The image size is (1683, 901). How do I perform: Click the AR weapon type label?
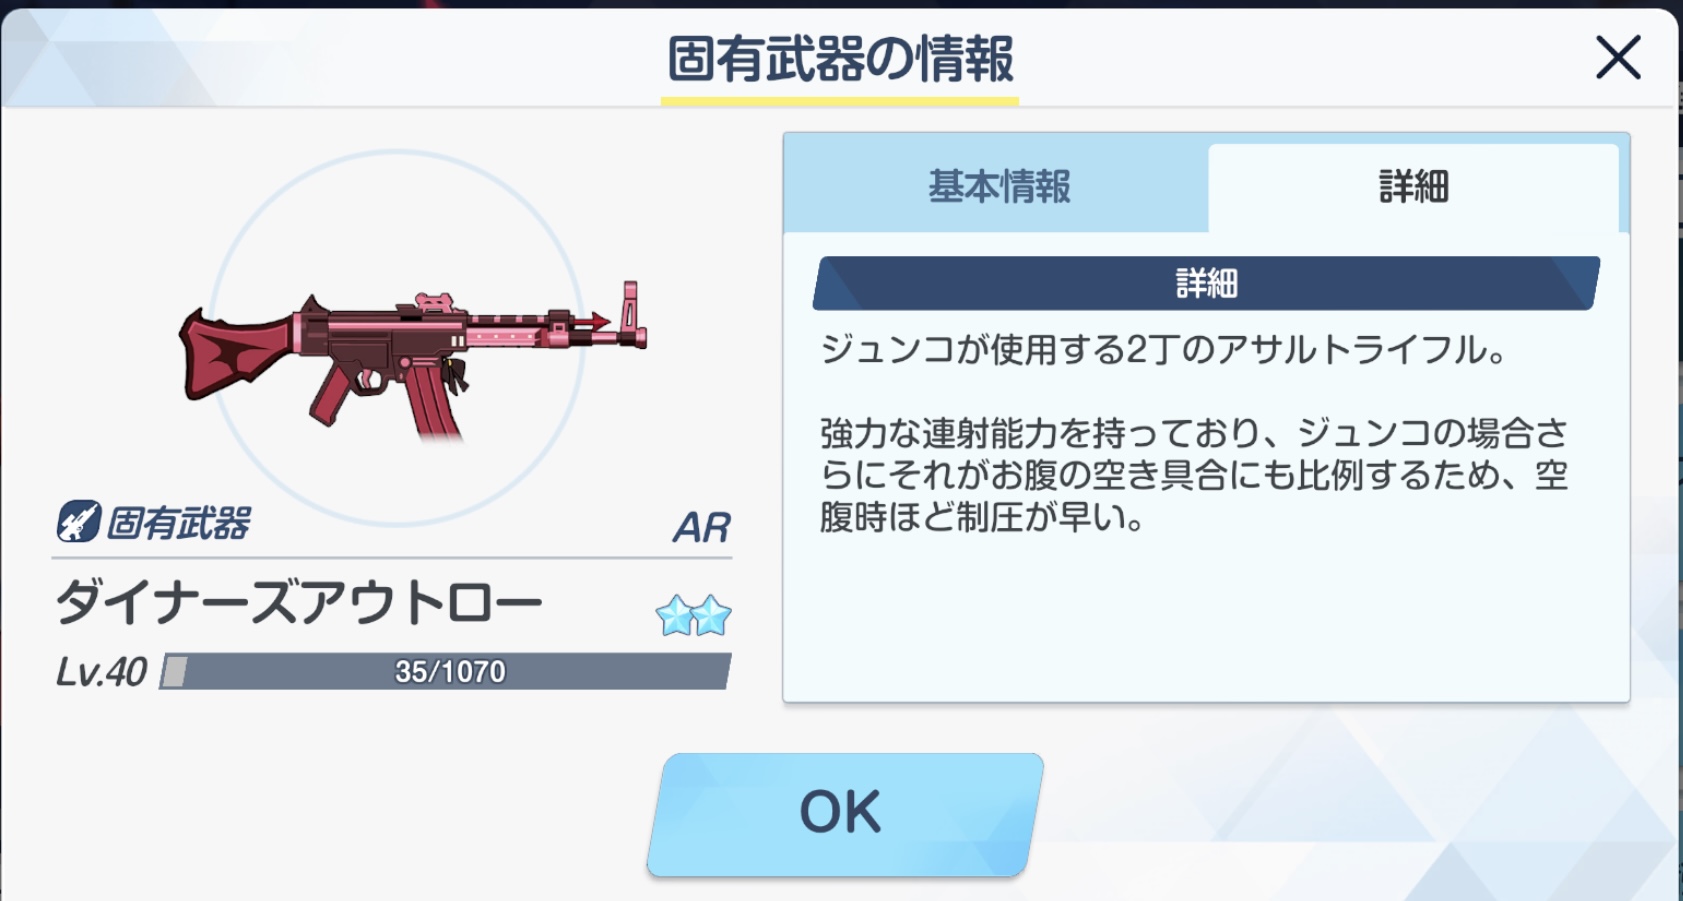(701, 527)
